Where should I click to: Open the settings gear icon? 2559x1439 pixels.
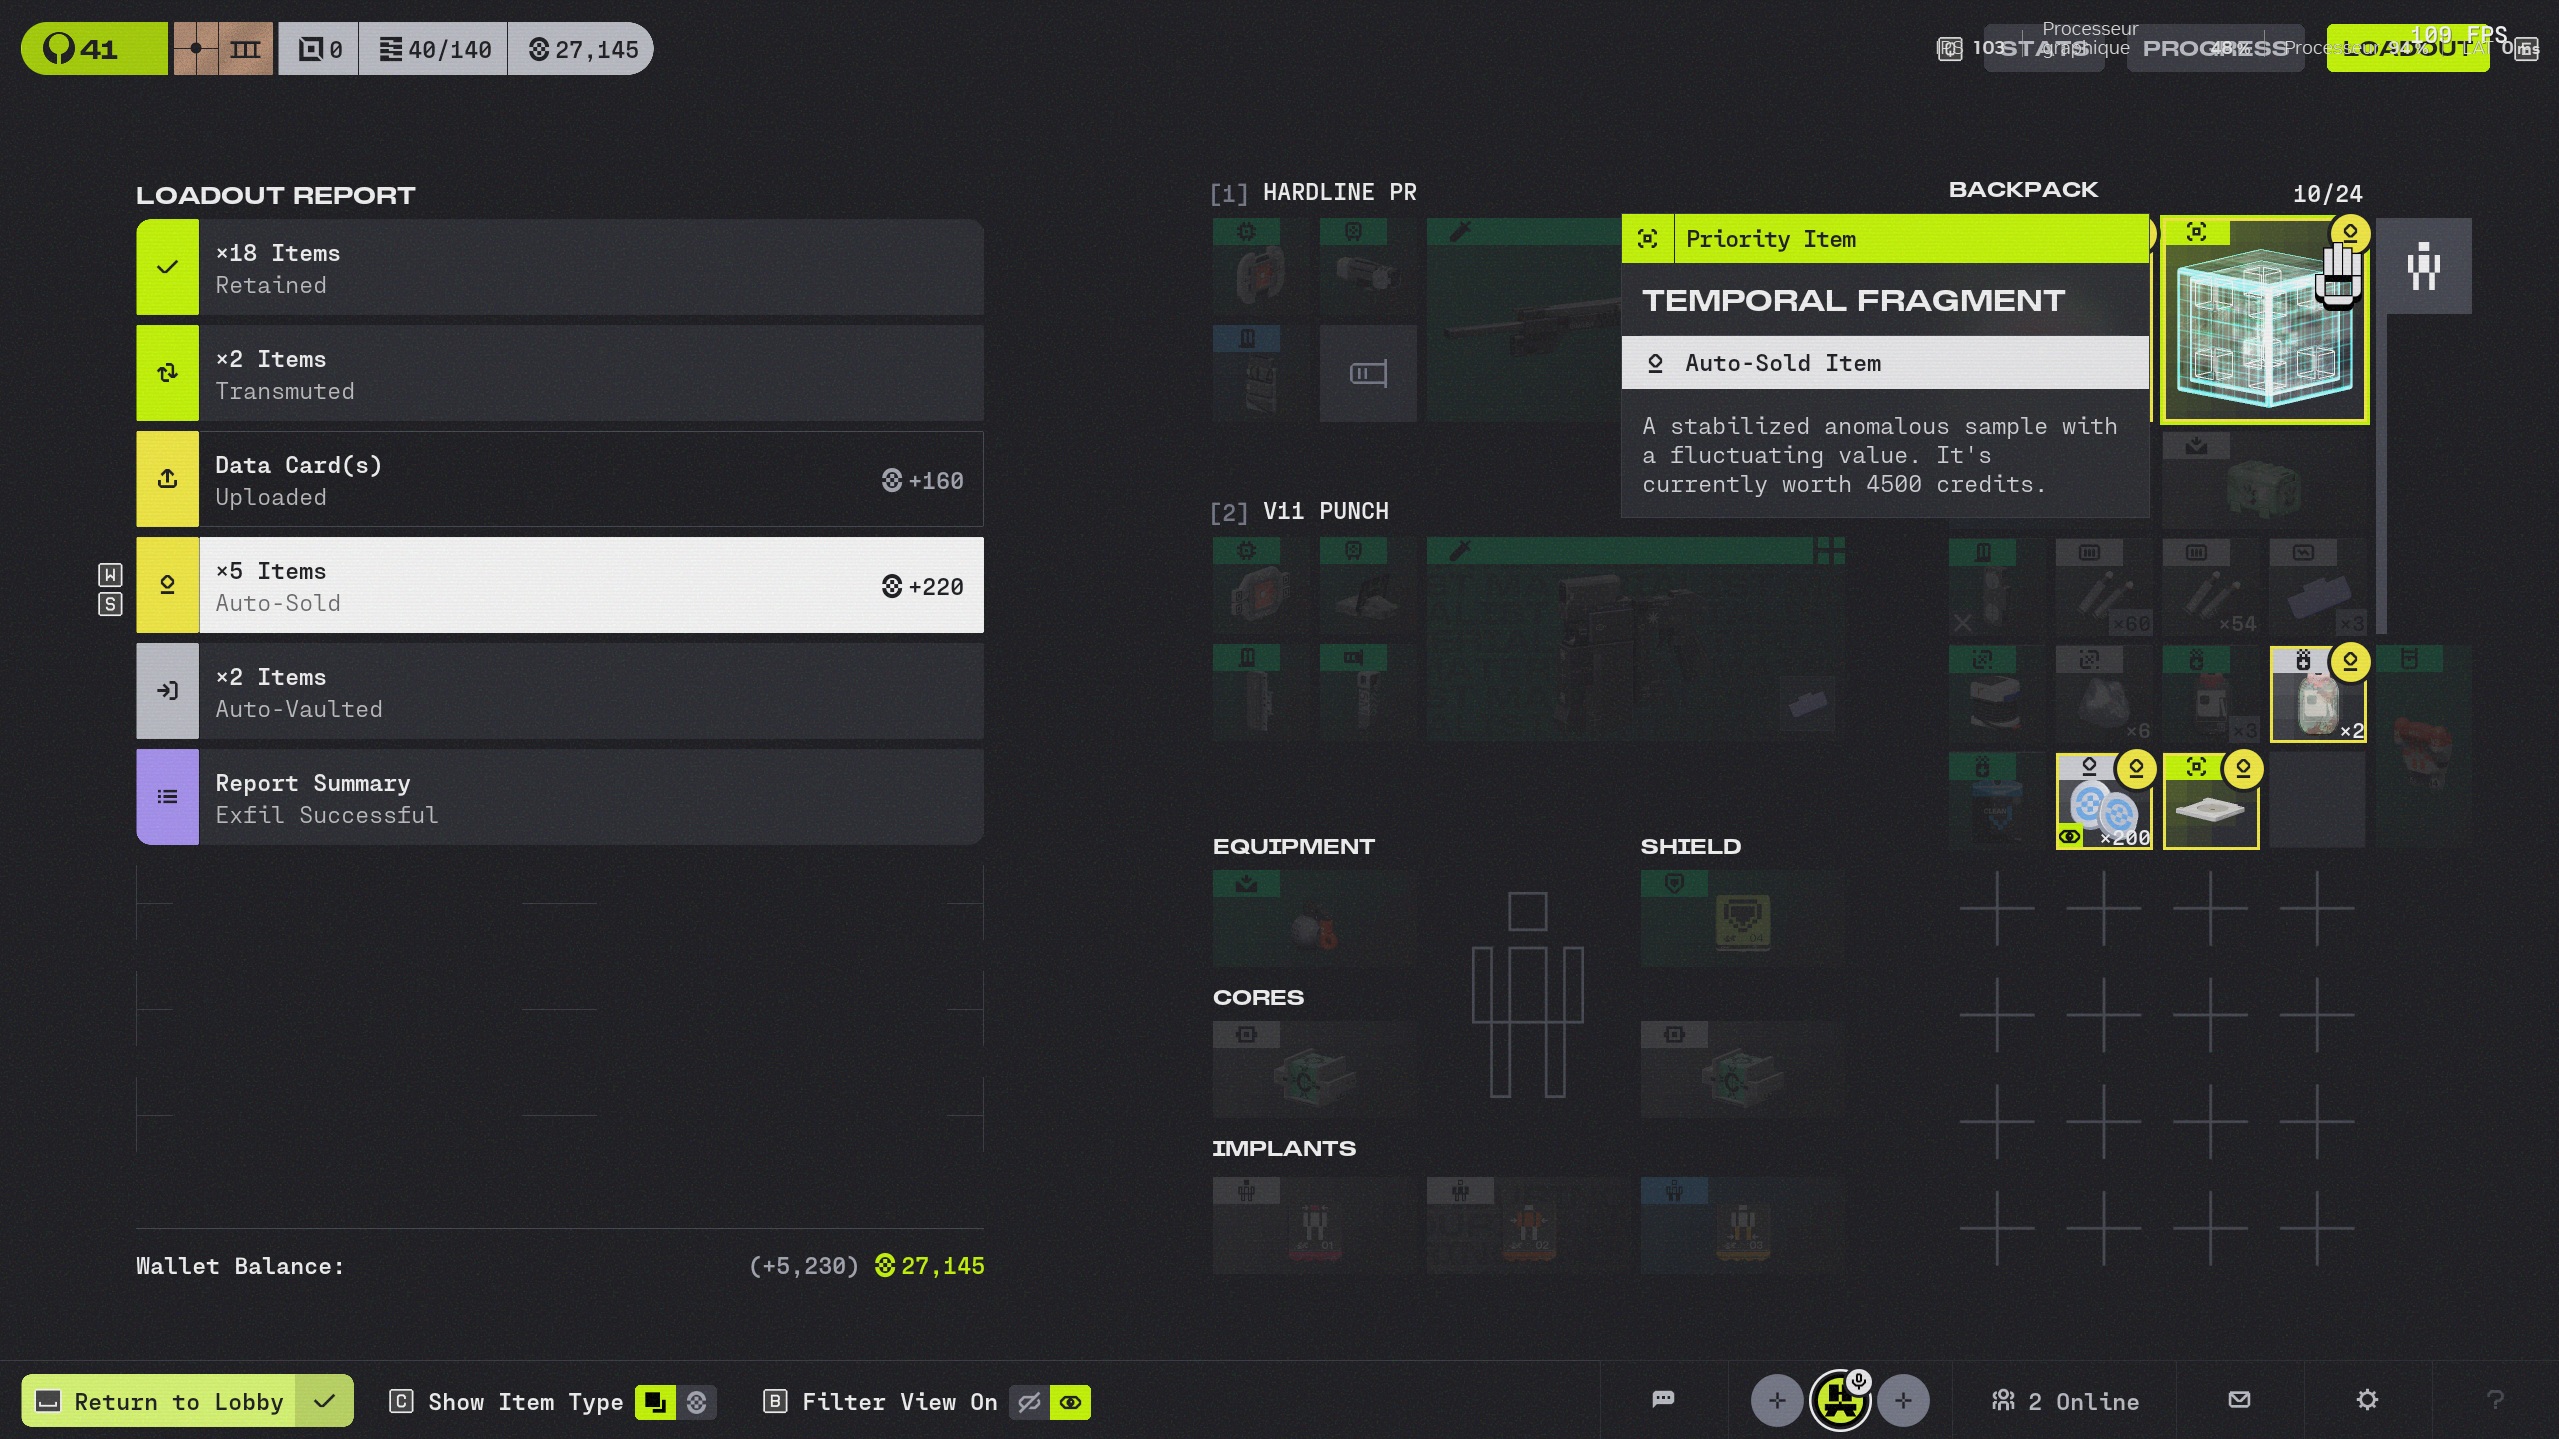click(2366, 1399)
